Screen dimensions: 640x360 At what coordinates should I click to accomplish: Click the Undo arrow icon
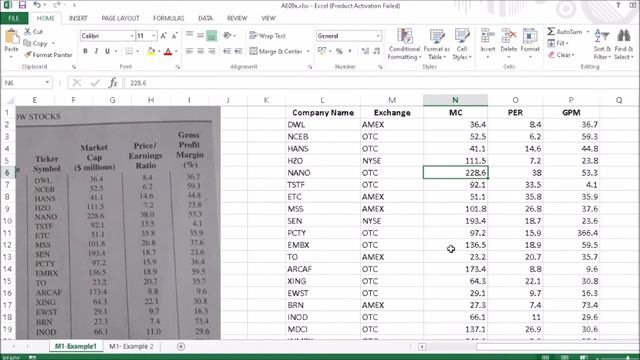point(37,5)
